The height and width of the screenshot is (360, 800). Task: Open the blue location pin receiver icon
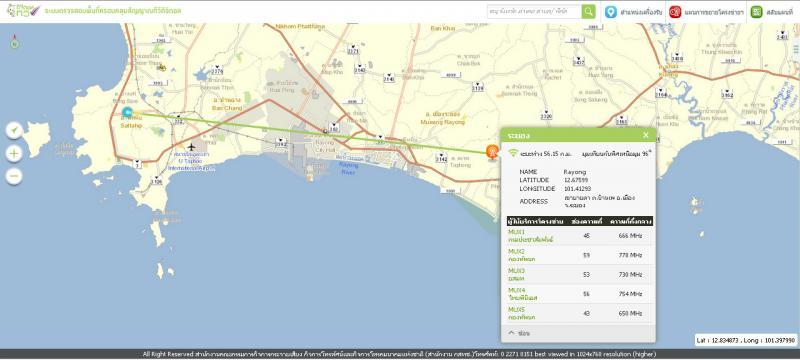click(x=611, y=12)
